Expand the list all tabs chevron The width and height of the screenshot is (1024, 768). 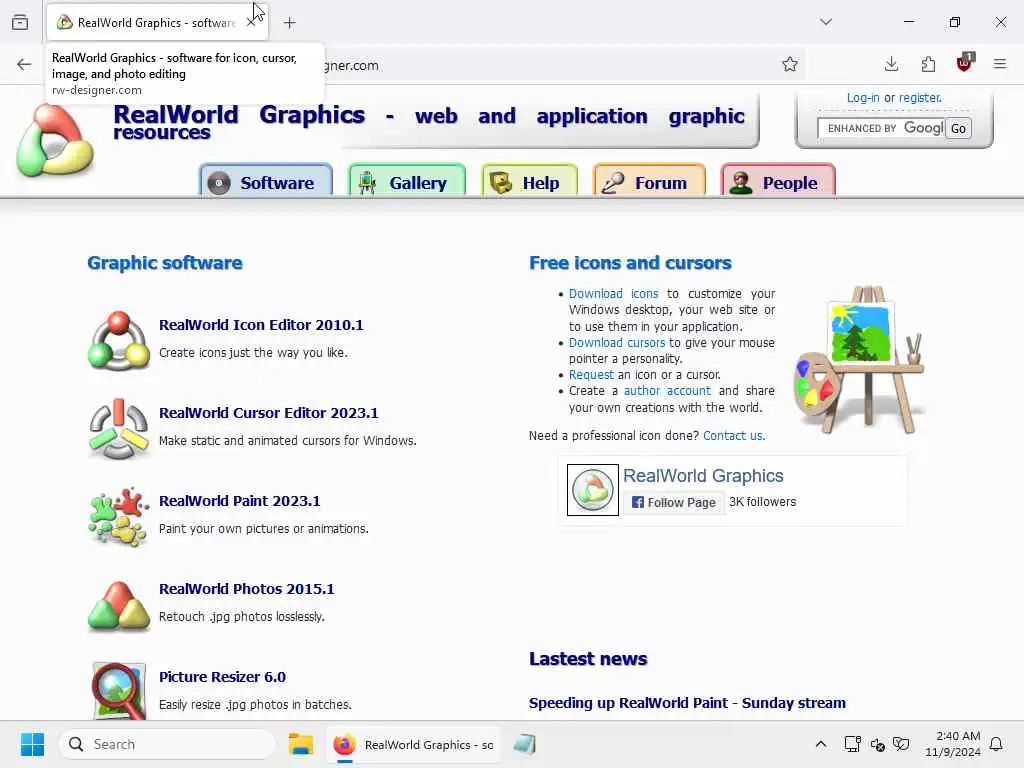click(826, 22)
